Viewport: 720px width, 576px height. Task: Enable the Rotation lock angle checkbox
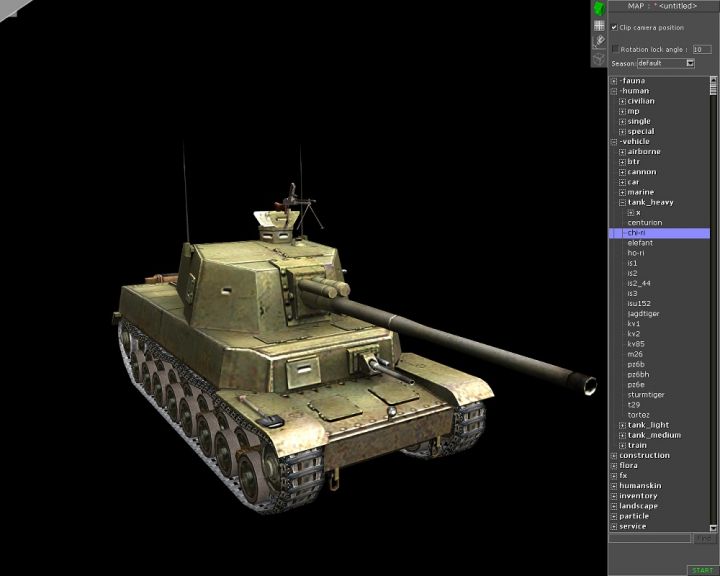[x=615, y=48]
